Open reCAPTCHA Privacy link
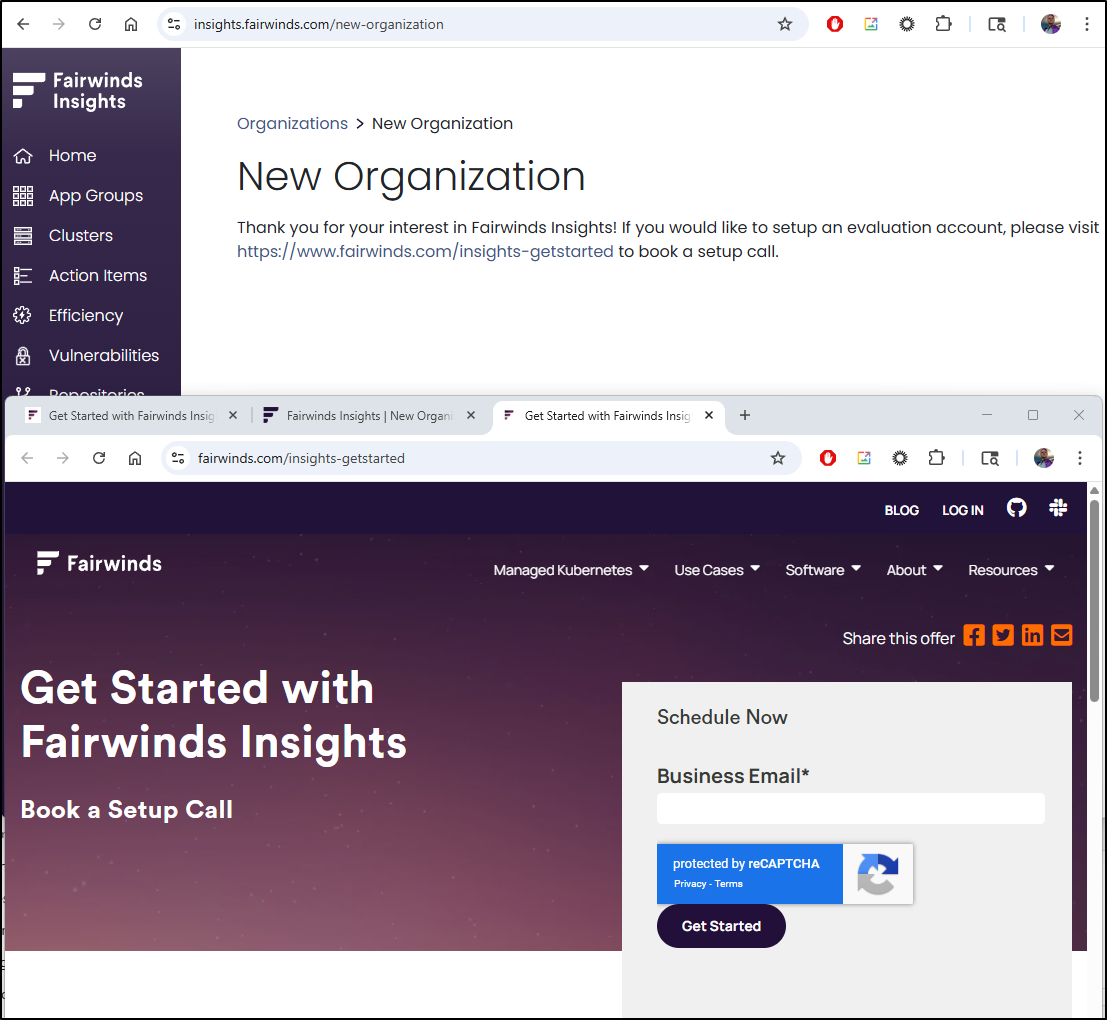 (689, 884)
